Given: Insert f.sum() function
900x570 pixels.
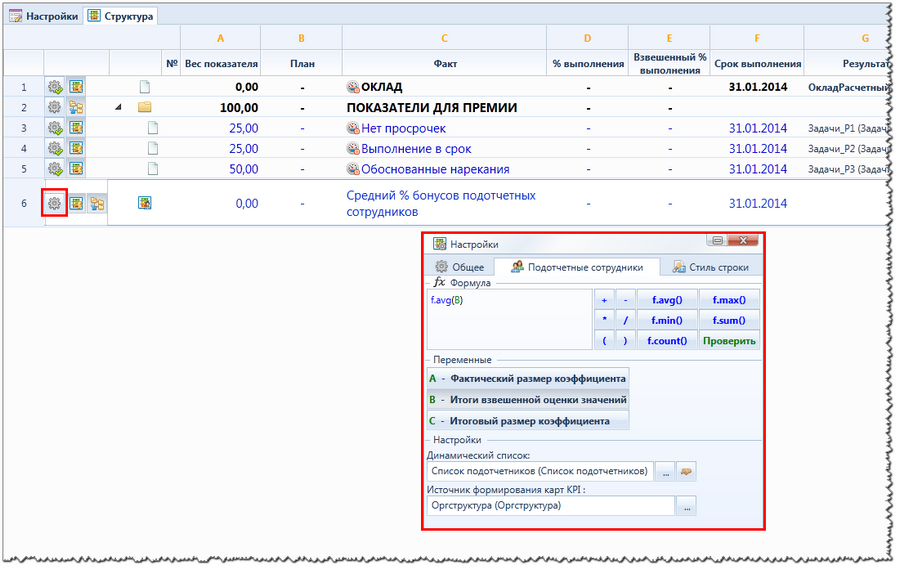Looking at the screenshot, I should 729,320.
